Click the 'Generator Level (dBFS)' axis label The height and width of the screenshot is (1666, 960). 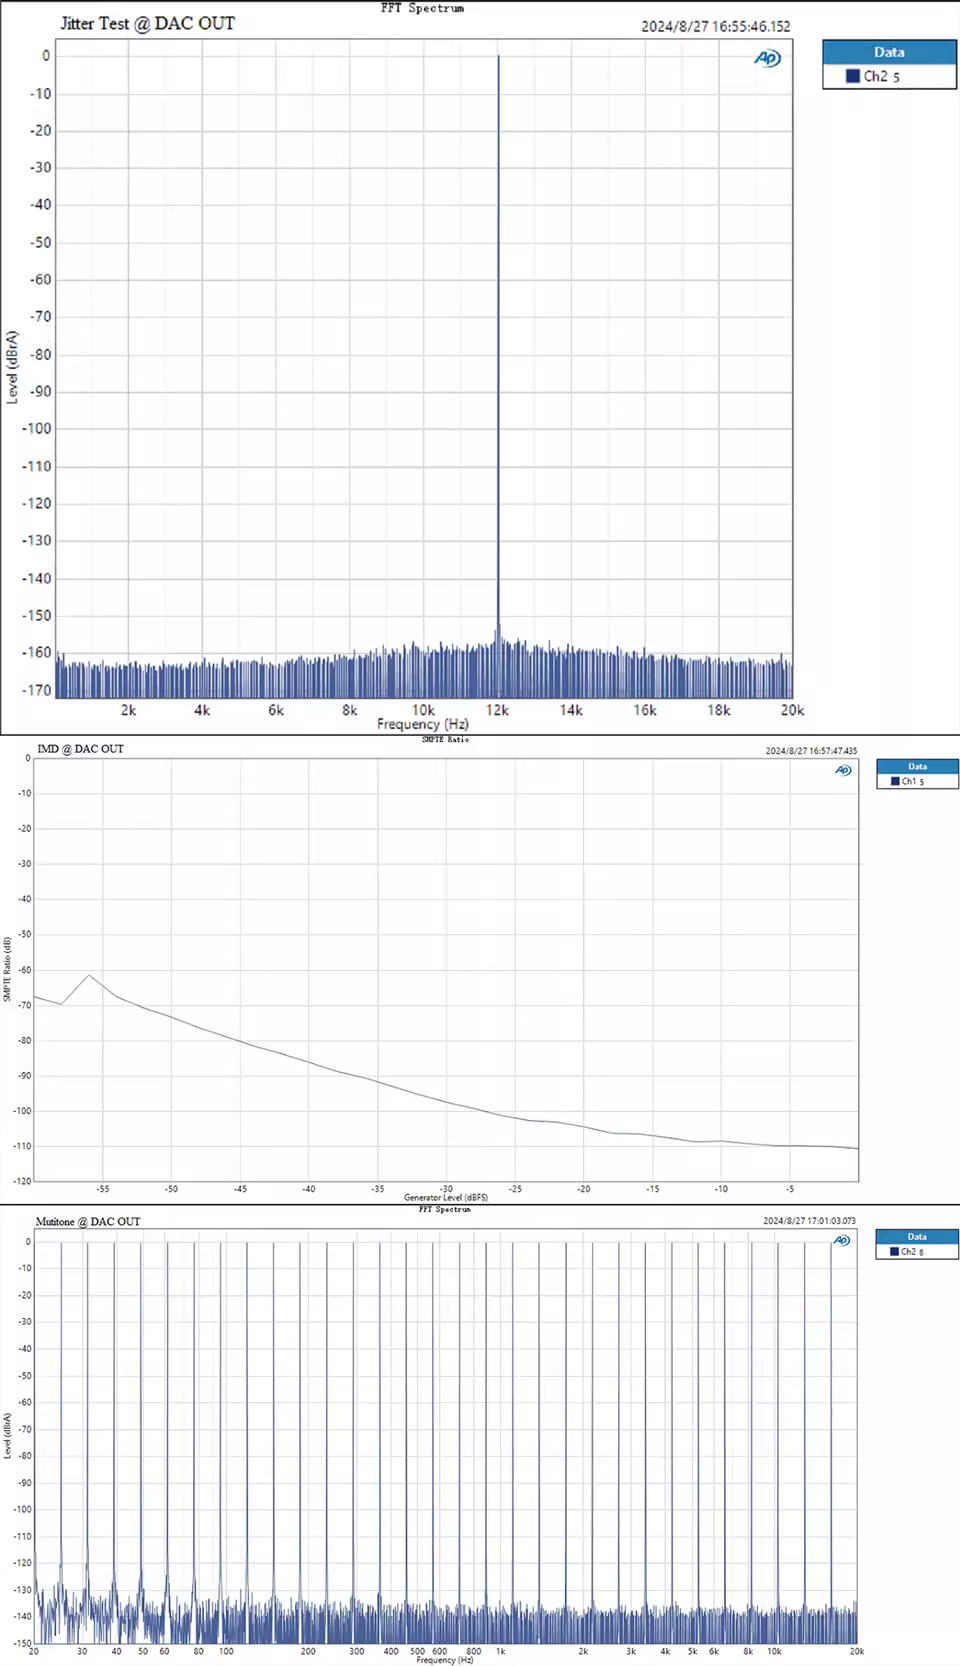pos(446,1197)
